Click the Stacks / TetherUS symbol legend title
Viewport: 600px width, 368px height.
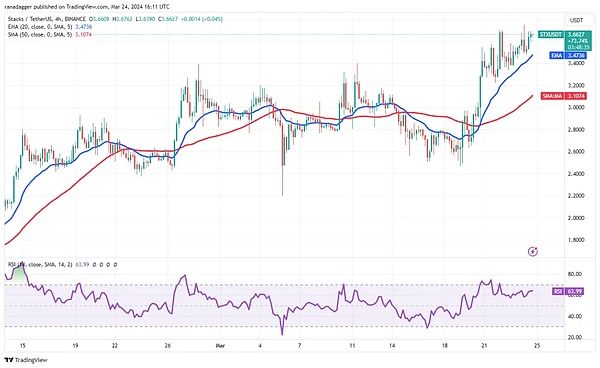point(47,19)
